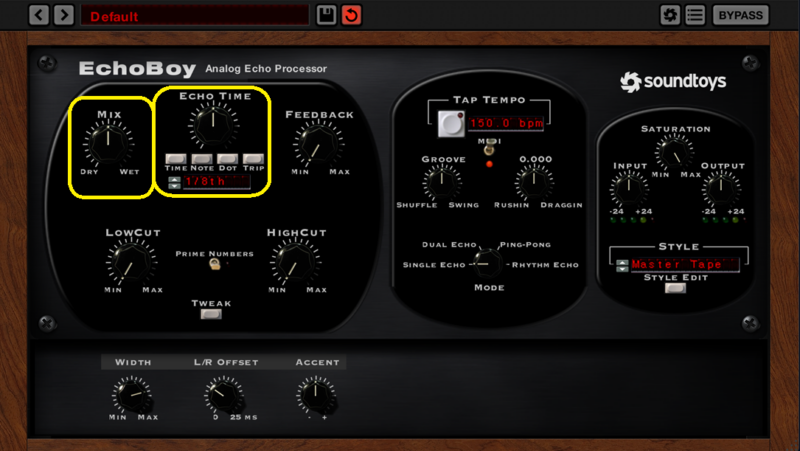
Task: Open the Default preset name dropdown
Action: point(194,15)
